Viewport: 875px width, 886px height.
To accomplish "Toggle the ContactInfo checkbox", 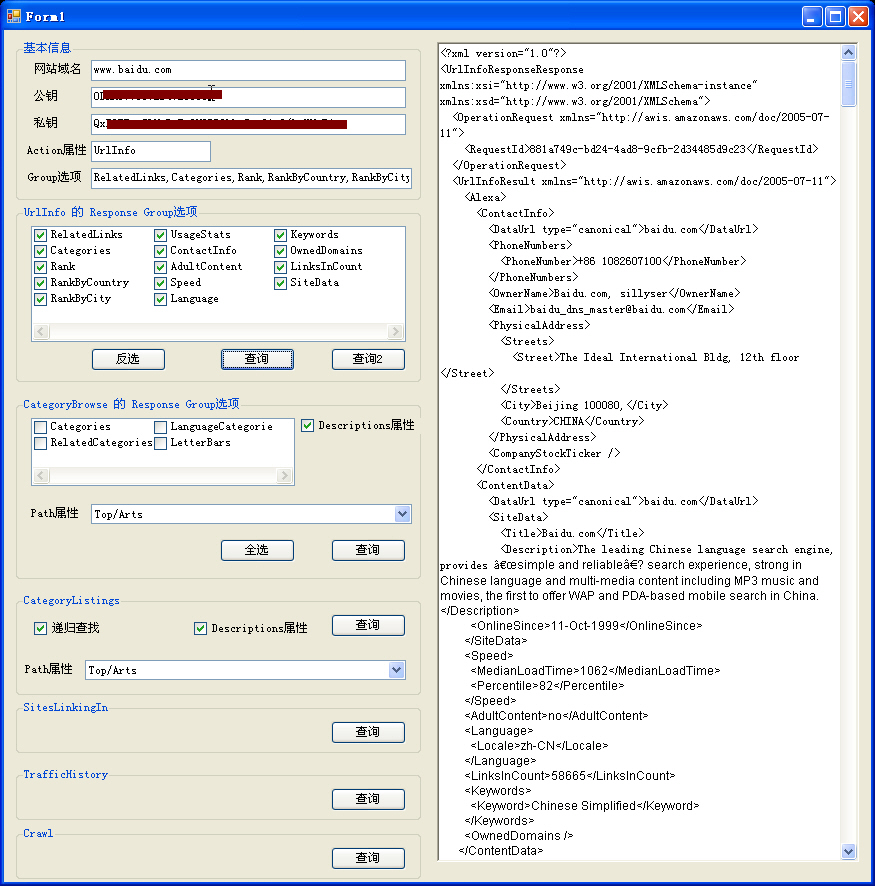I will coord(160,250).
